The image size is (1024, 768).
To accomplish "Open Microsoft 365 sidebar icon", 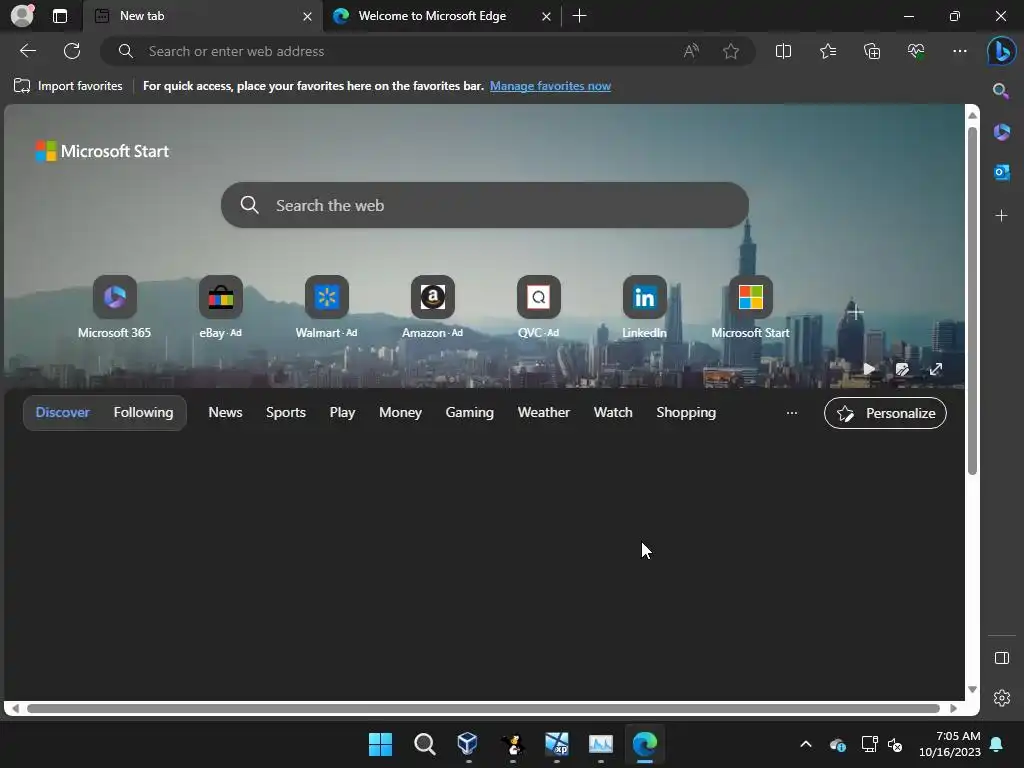I will point(1002,133).
